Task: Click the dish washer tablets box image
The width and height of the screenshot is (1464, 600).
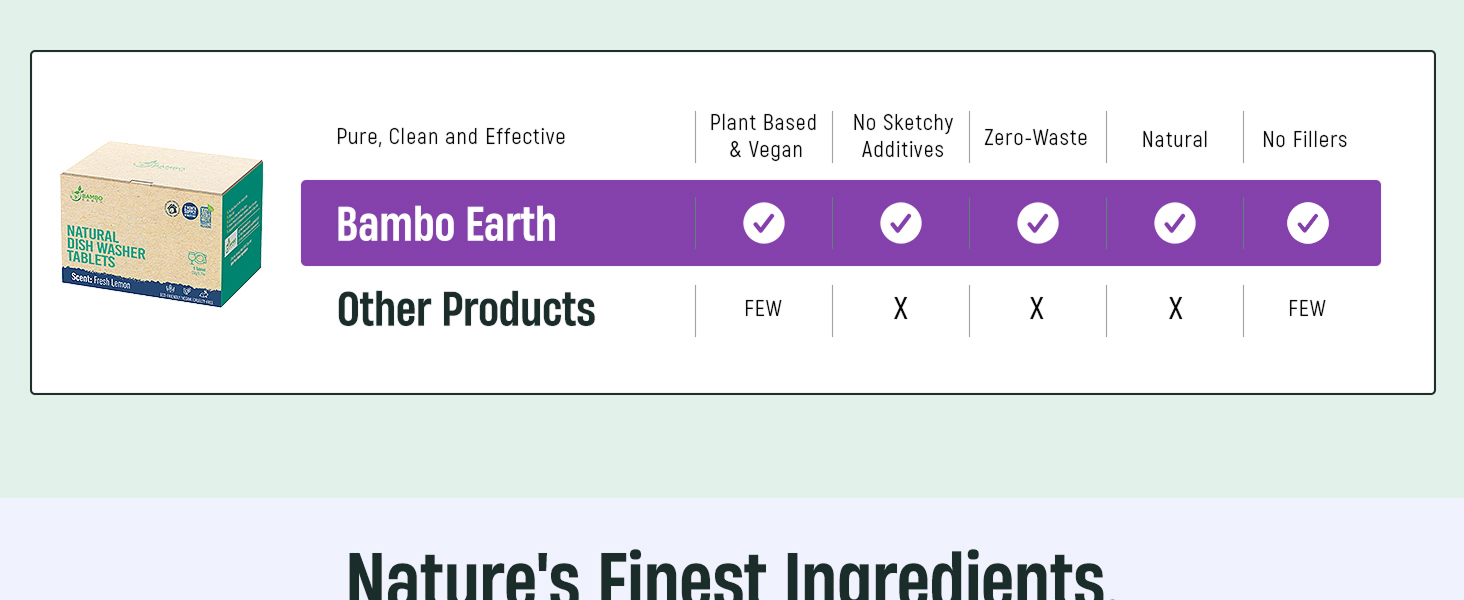Action: (x=161, y=224)
